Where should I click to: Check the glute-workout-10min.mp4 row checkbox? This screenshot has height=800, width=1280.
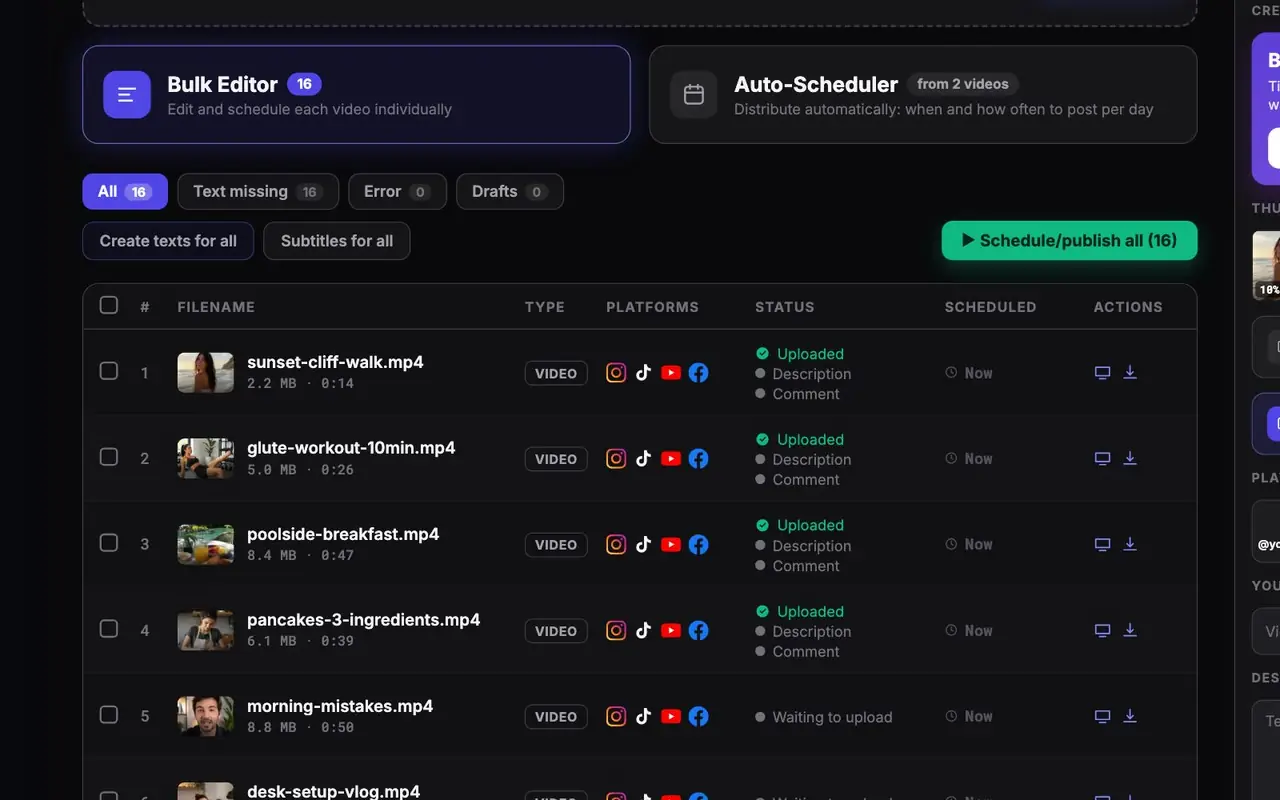pos(109,457)
